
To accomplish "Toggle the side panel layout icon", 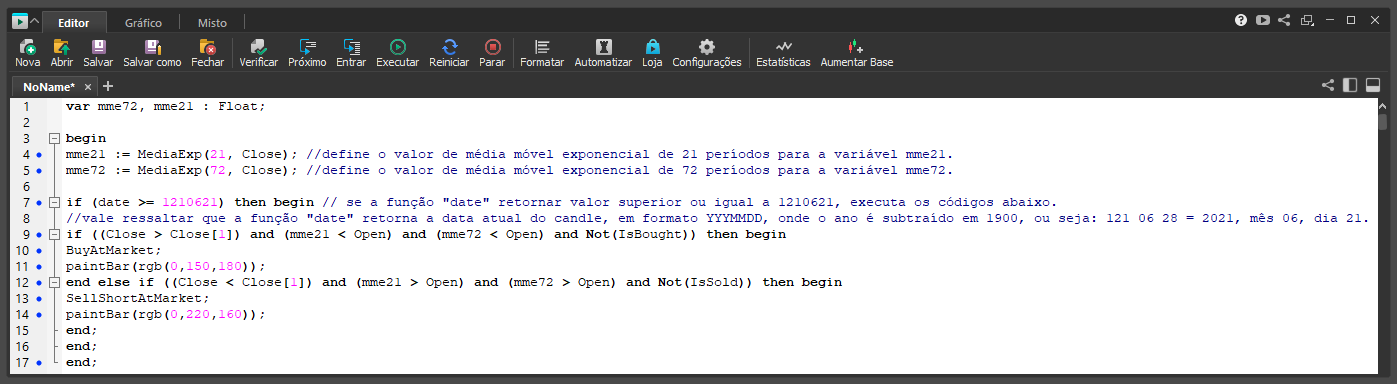I will pyautogui.click(x=1350, y=86).
